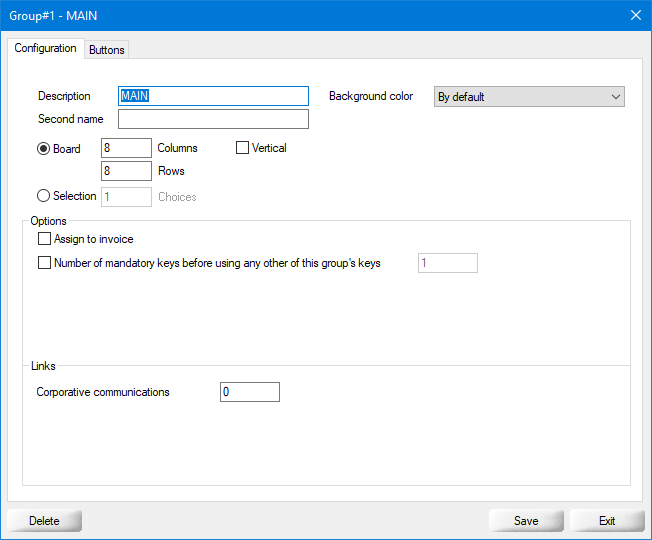The width and height of the screenshot is (652, 540).
Task: Toggle the mandatory keys checkbox
Action: tap(44, 263)
